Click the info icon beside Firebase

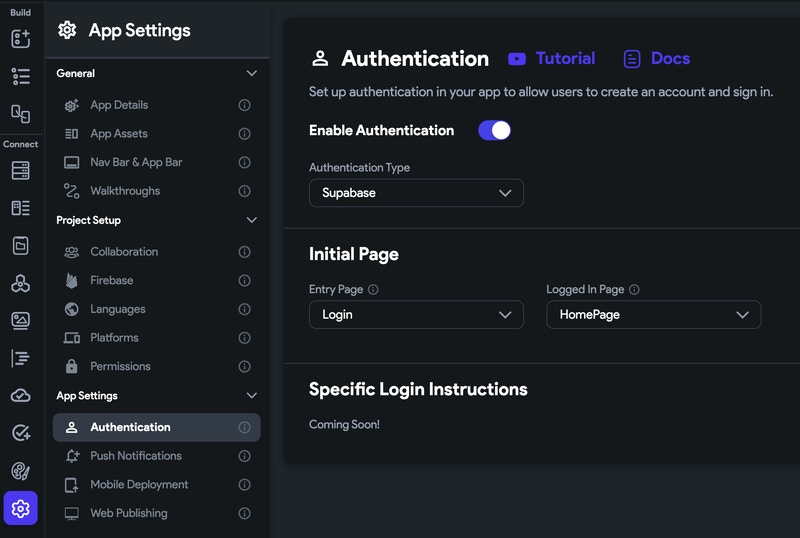[x=244, y=280]
